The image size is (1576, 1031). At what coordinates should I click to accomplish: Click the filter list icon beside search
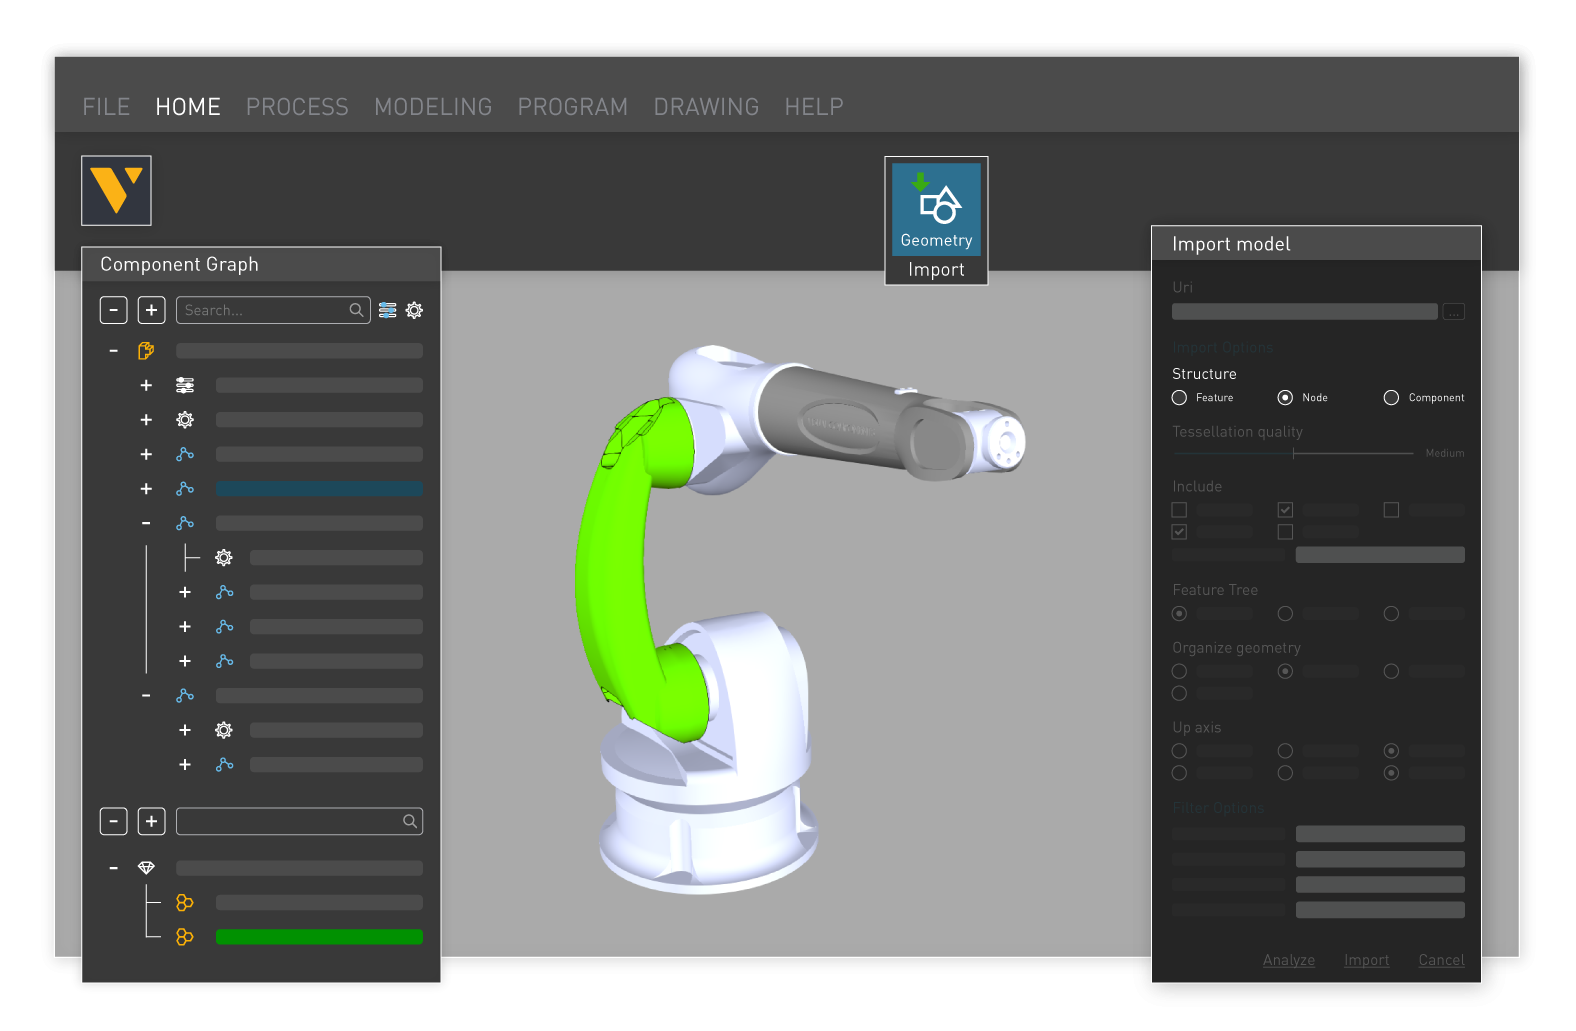(388, 310)
